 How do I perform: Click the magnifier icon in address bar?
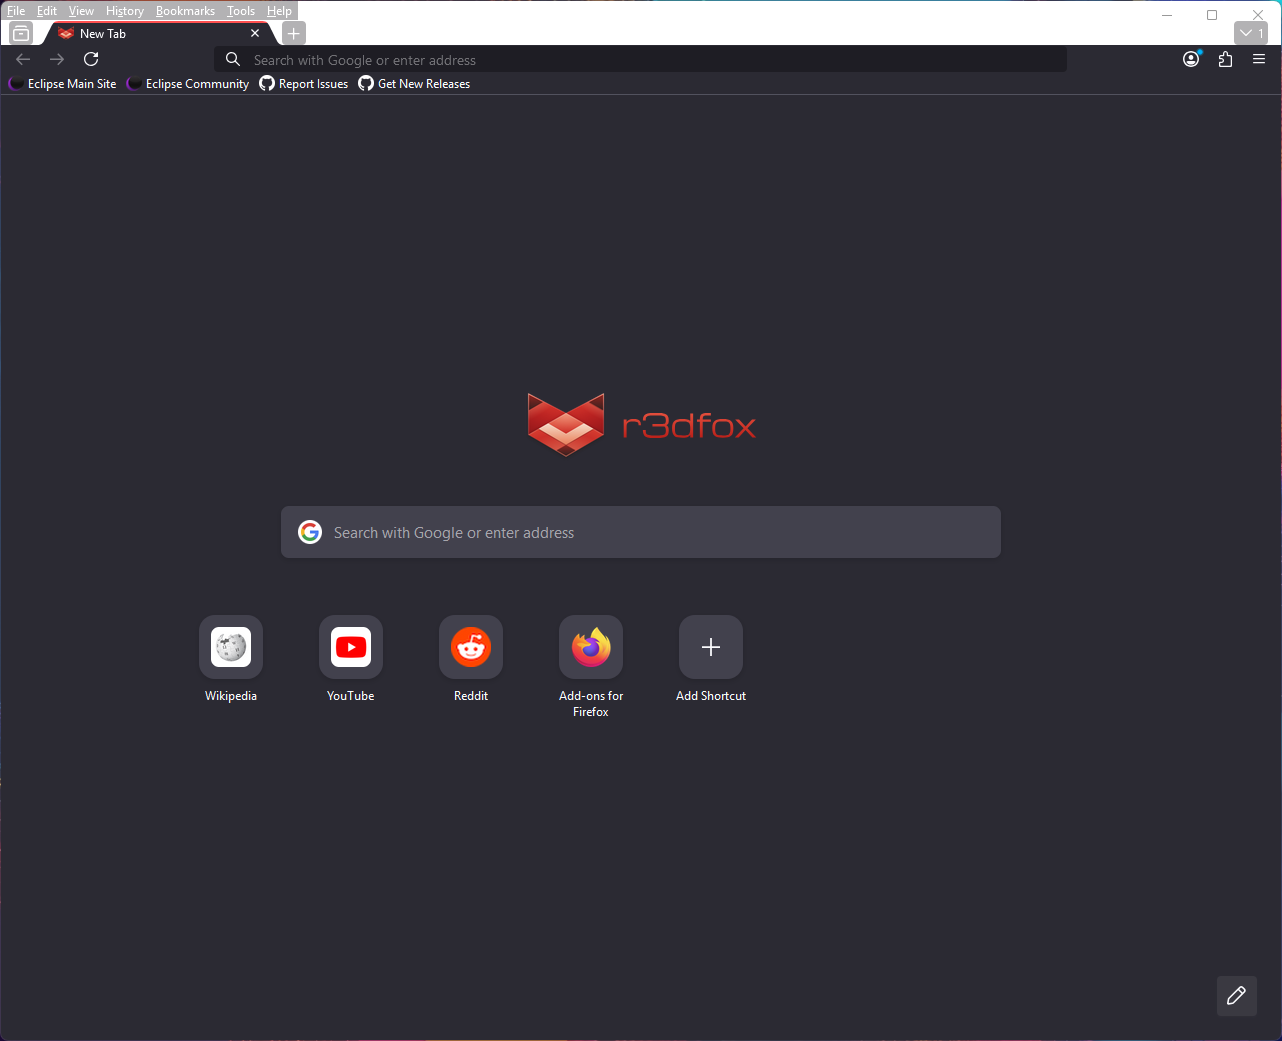233,60
